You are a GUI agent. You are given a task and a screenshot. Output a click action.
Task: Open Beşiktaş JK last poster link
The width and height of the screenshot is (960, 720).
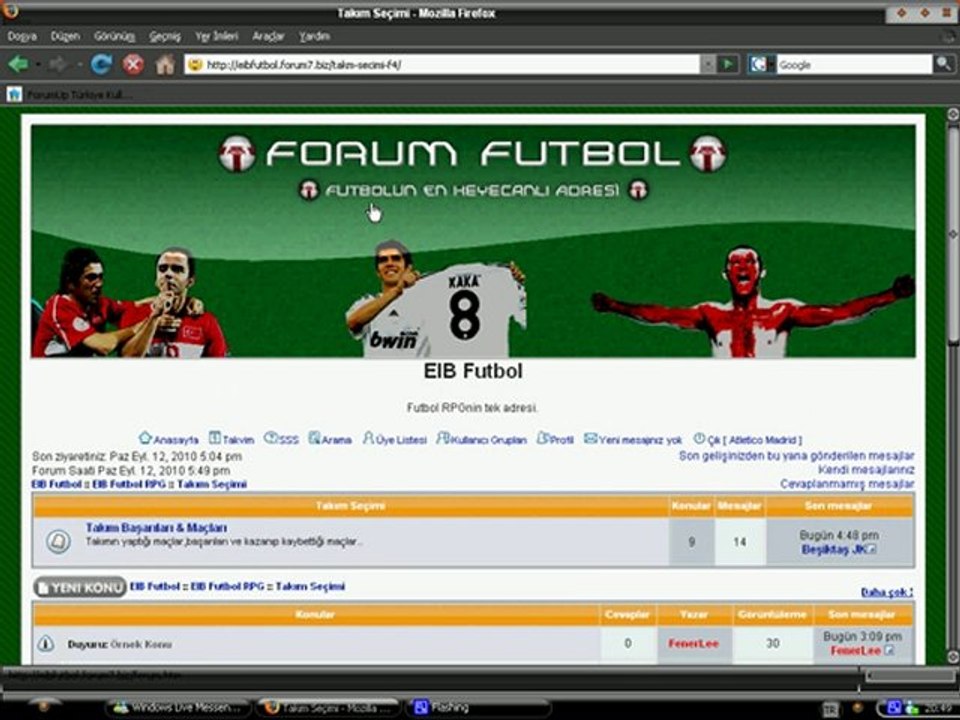pos(833,550)
